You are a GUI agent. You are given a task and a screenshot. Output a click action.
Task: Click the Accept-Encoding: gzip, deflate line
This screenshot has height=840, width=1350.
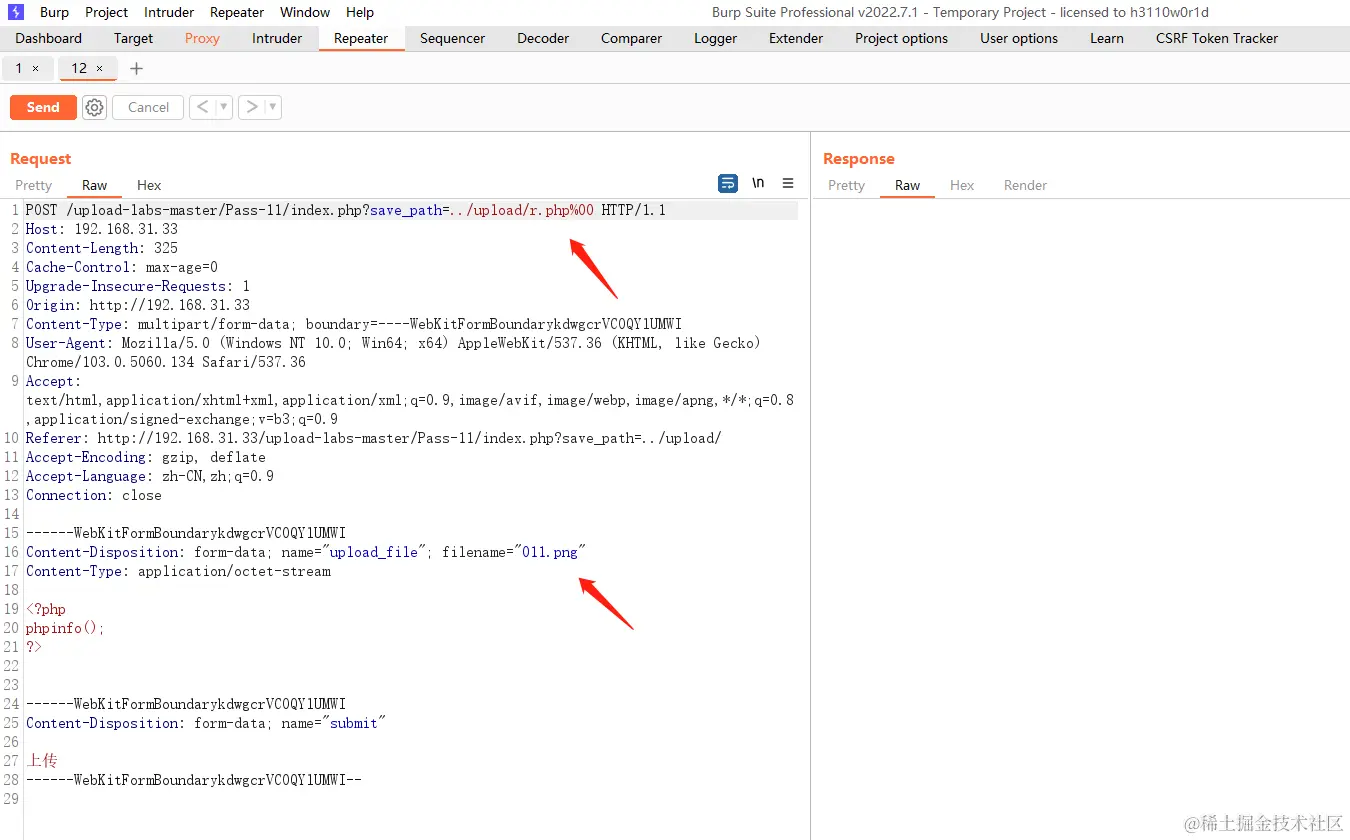146,457
